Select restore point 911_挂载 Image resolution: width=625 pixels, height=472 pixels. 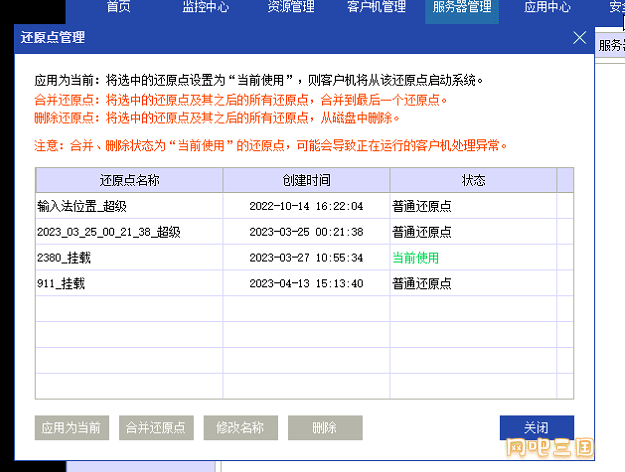[x=61, y=283]
